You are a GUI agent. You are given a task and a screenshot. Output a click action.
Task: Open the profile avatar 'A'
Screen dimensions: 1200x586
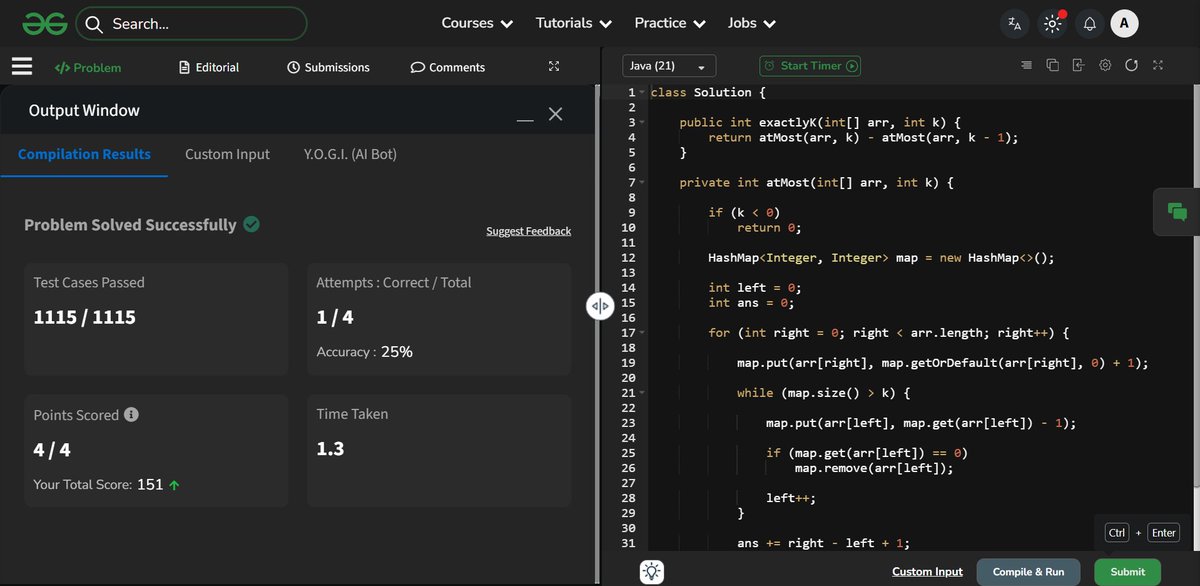(x=1125, y=24)
